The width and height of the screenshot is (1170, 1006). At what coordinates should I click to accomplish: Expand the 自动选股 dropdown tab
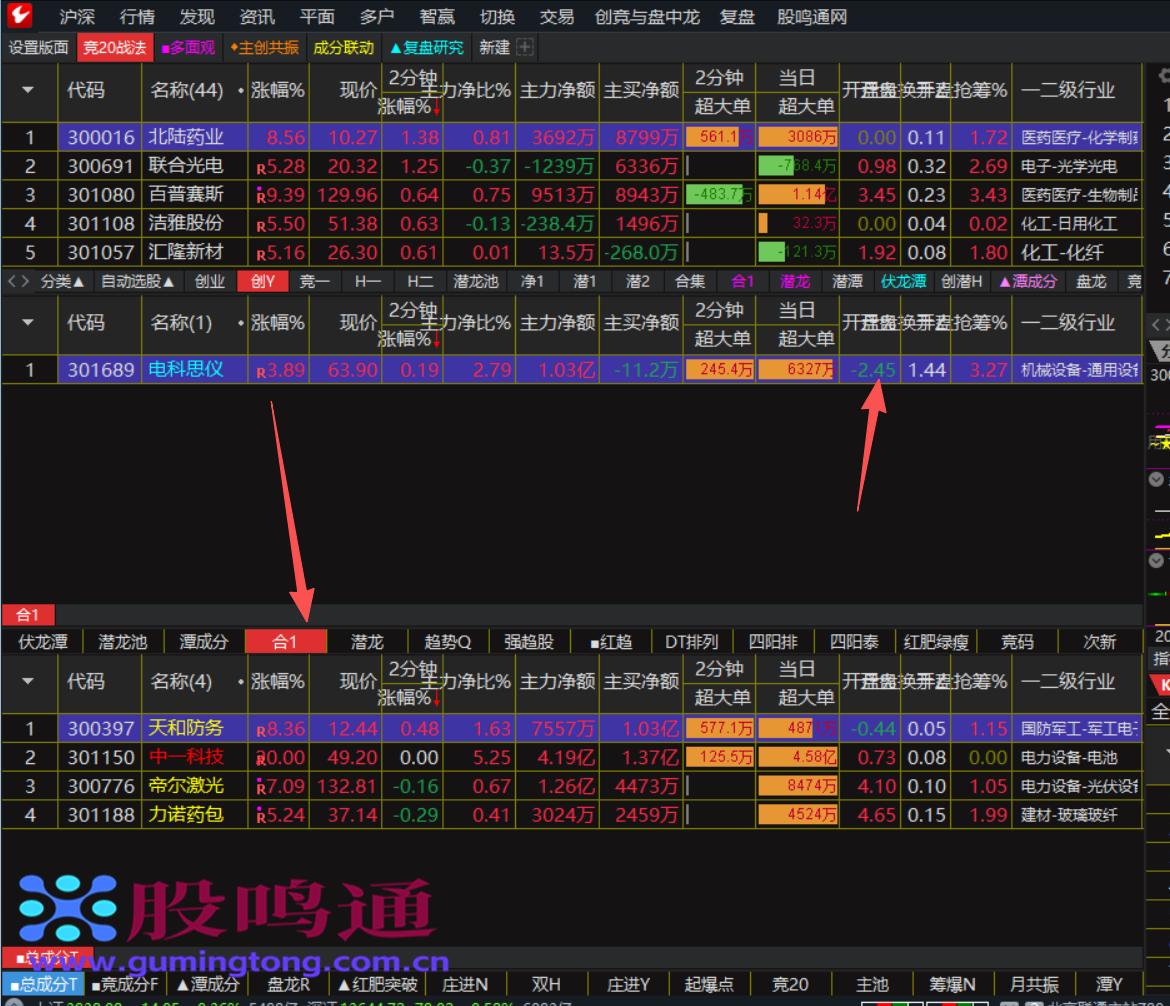tap(138, 281)
